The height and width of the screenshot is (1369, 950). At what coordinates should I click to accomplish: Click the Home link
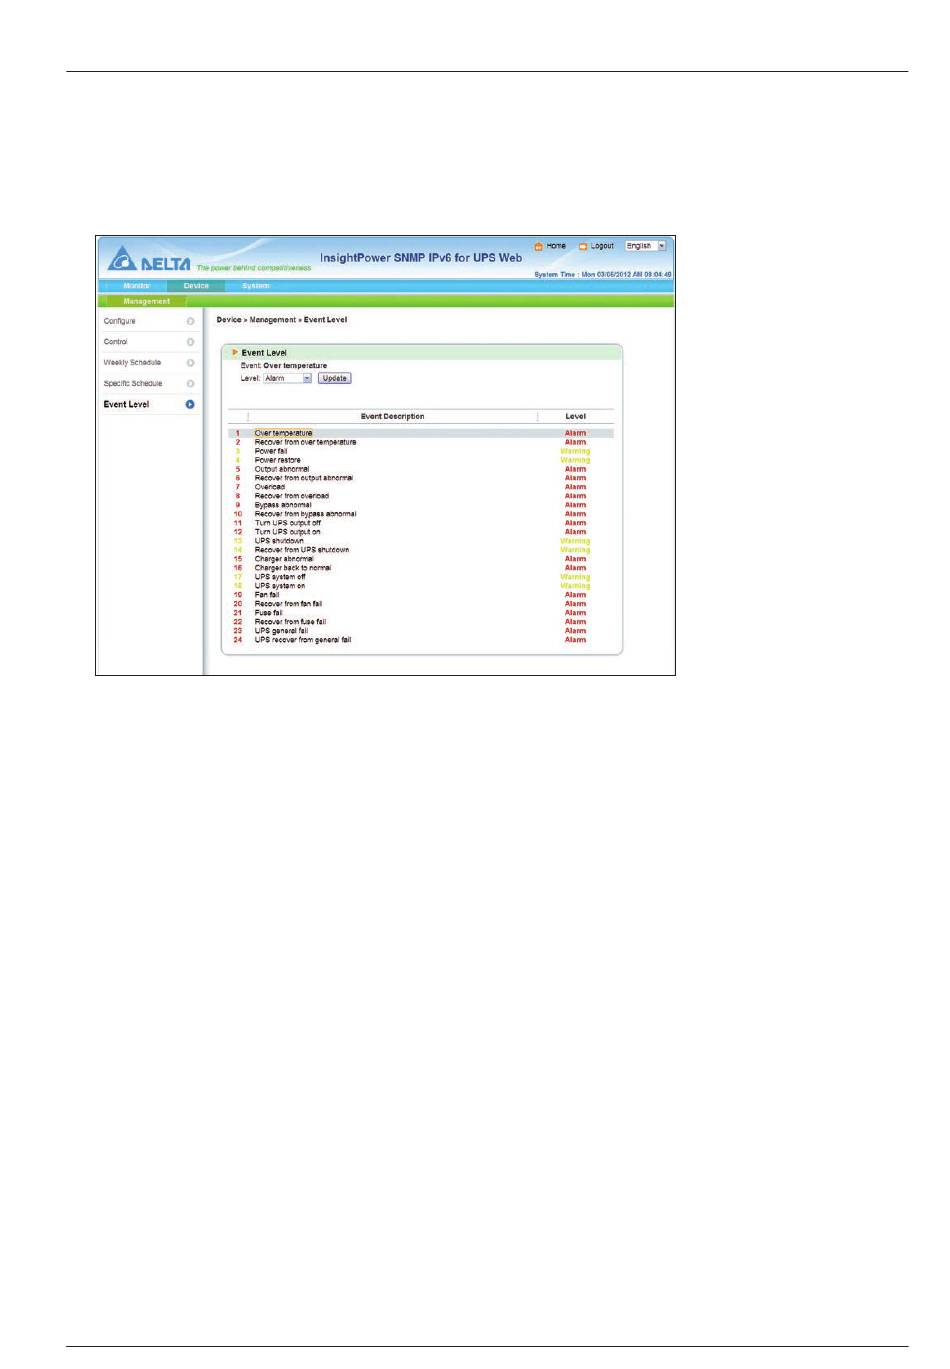pyautogui.click(x=556, y=246)
